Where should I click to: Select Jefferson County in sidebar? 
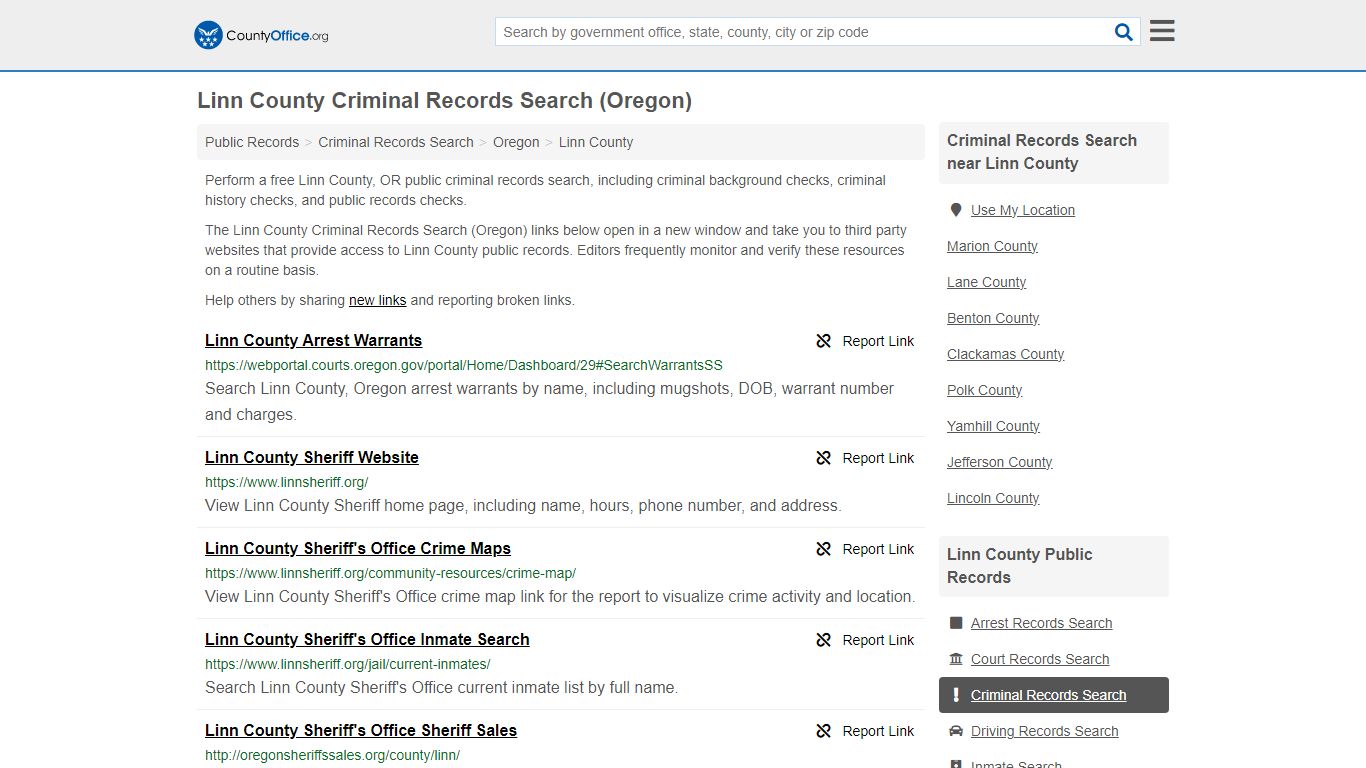pyautogui.click(x=999, y=462)
